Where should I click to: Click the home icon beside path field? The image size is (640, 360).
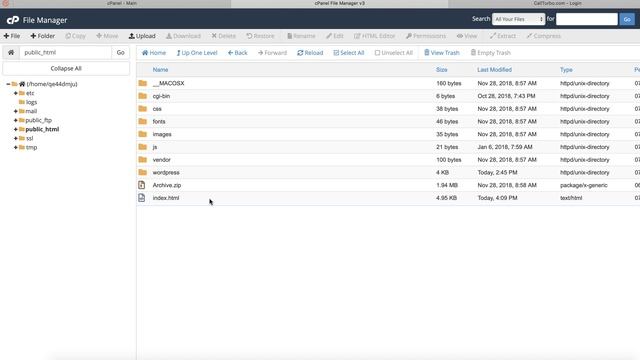click(x=11, y=52)
